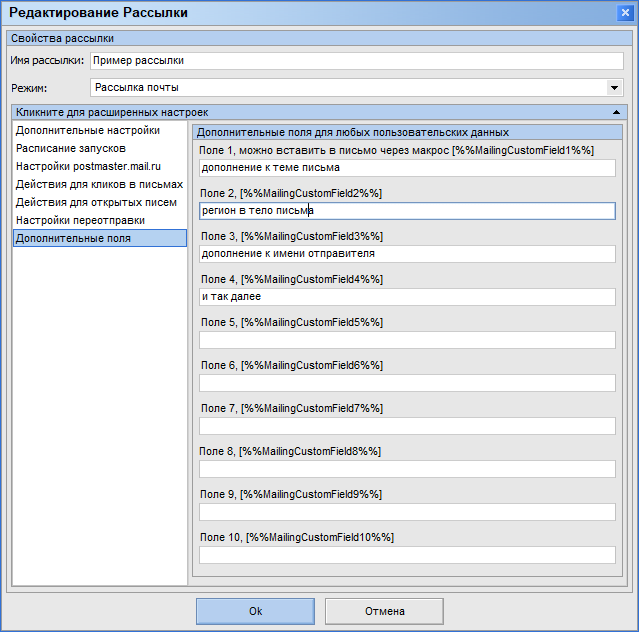
Task: Open Расписание запусков settings
Action: (71, 148)
